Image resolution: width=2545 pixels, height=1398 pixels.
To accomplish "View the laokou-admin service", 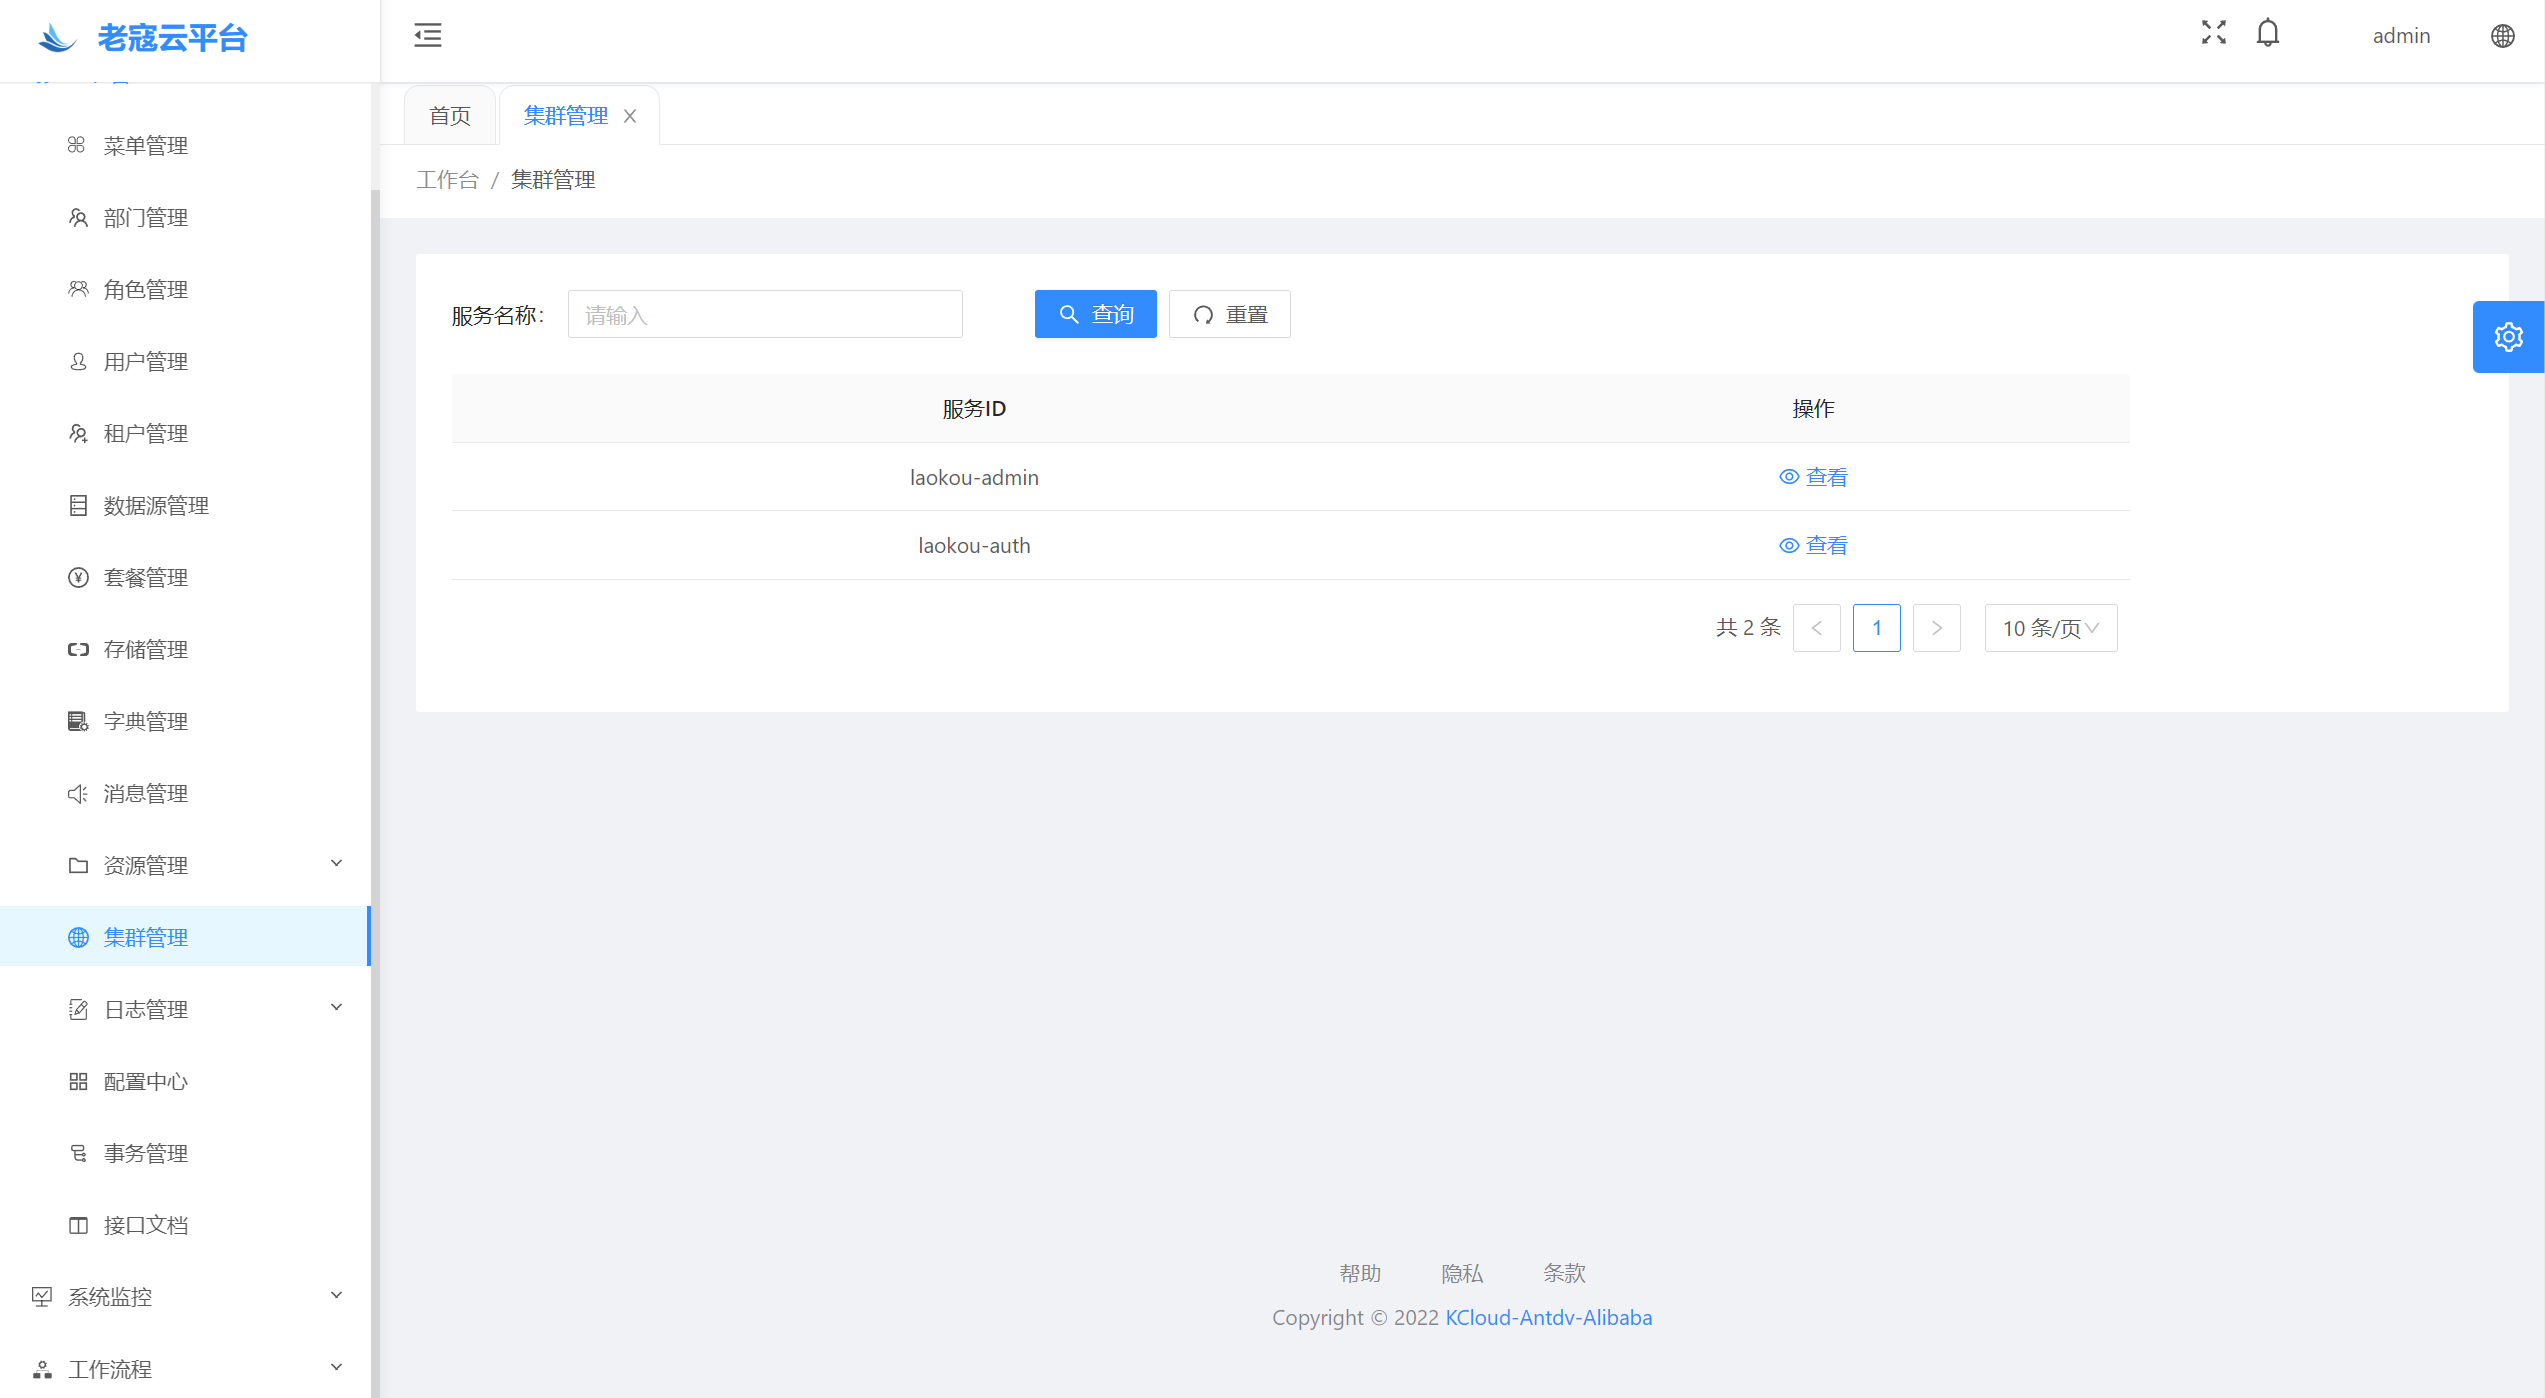I will click(x=1813, y=477).
